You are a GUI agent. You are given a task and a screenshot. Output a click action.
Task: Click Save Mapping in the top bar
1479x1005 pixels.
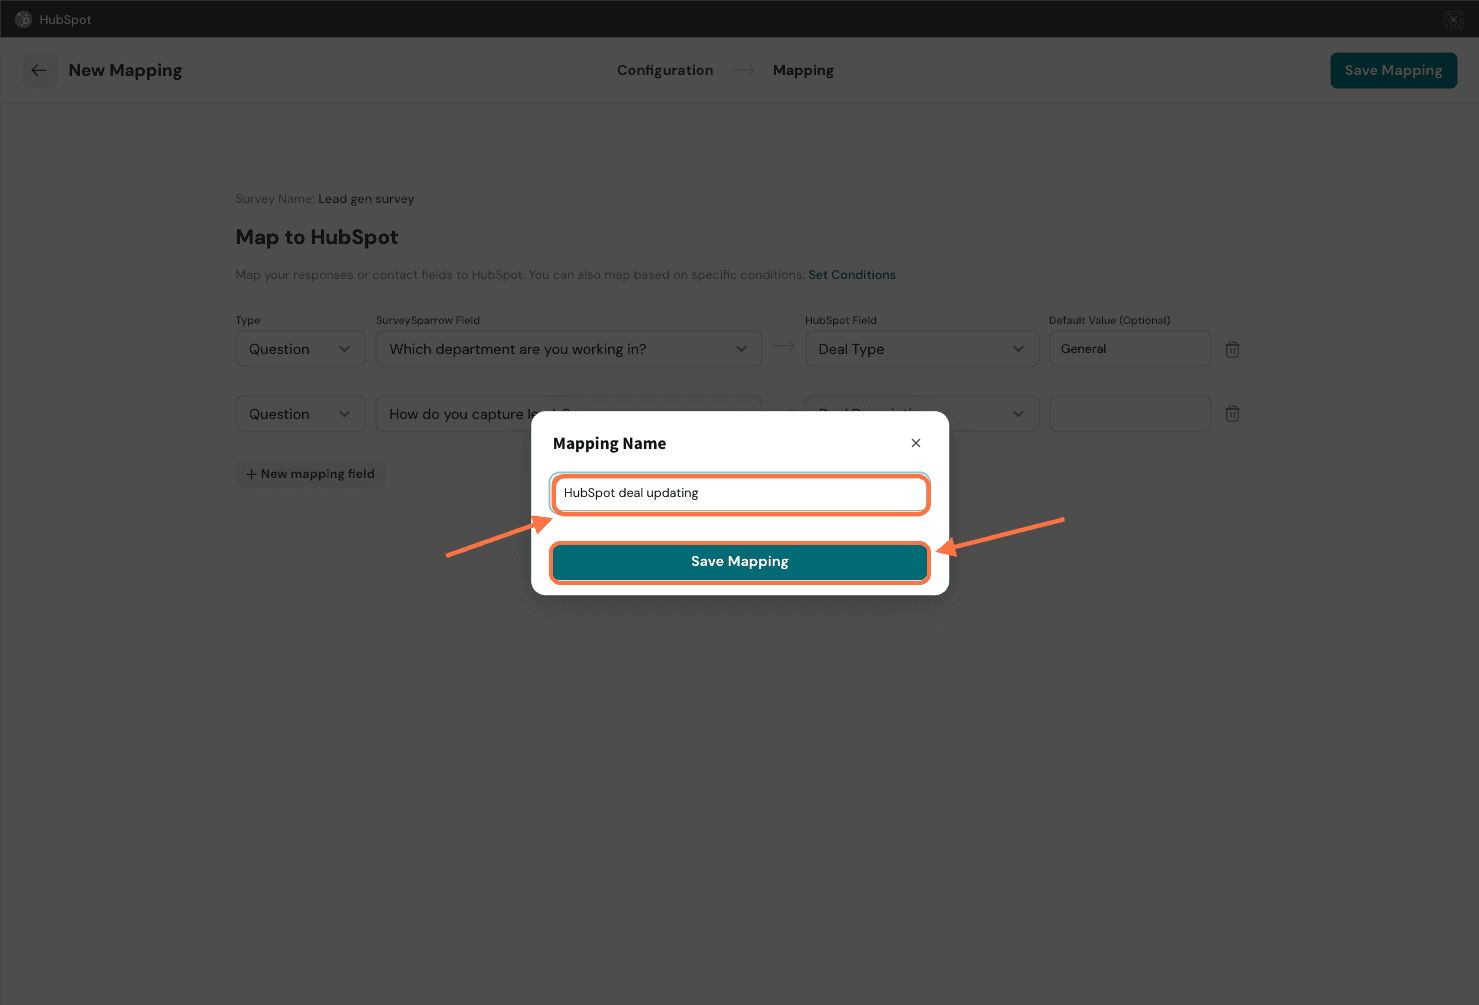click(x=1393, y=70)
